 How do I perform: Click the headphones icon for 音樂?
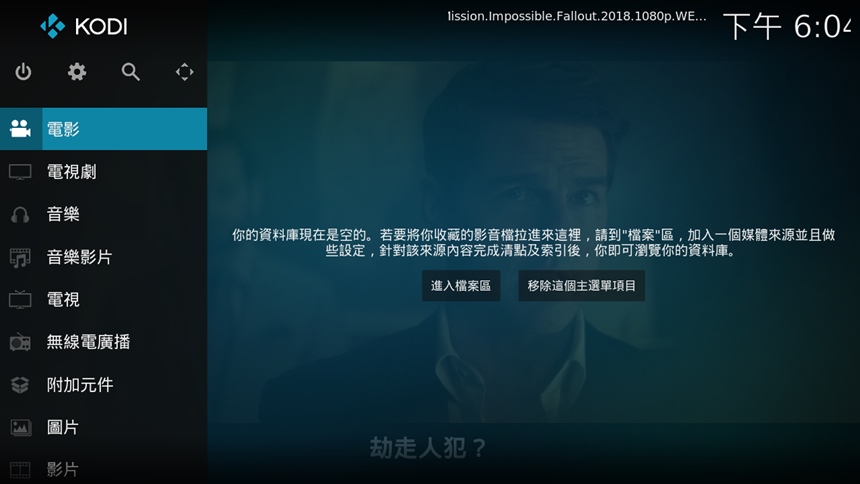(x=20, y=215)
